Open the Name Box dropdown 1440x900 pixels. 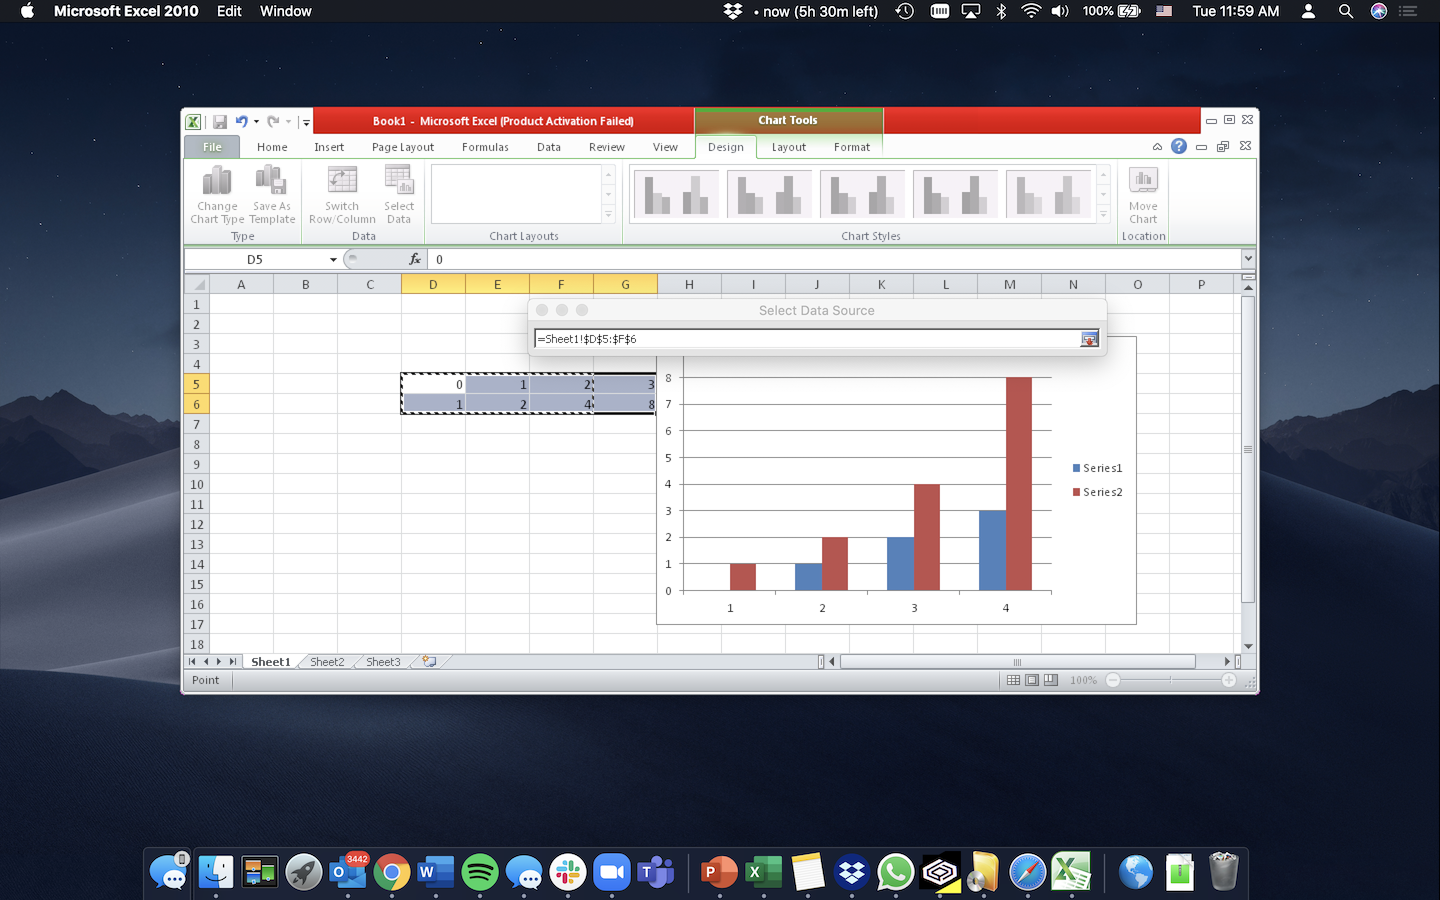point(334,258)
